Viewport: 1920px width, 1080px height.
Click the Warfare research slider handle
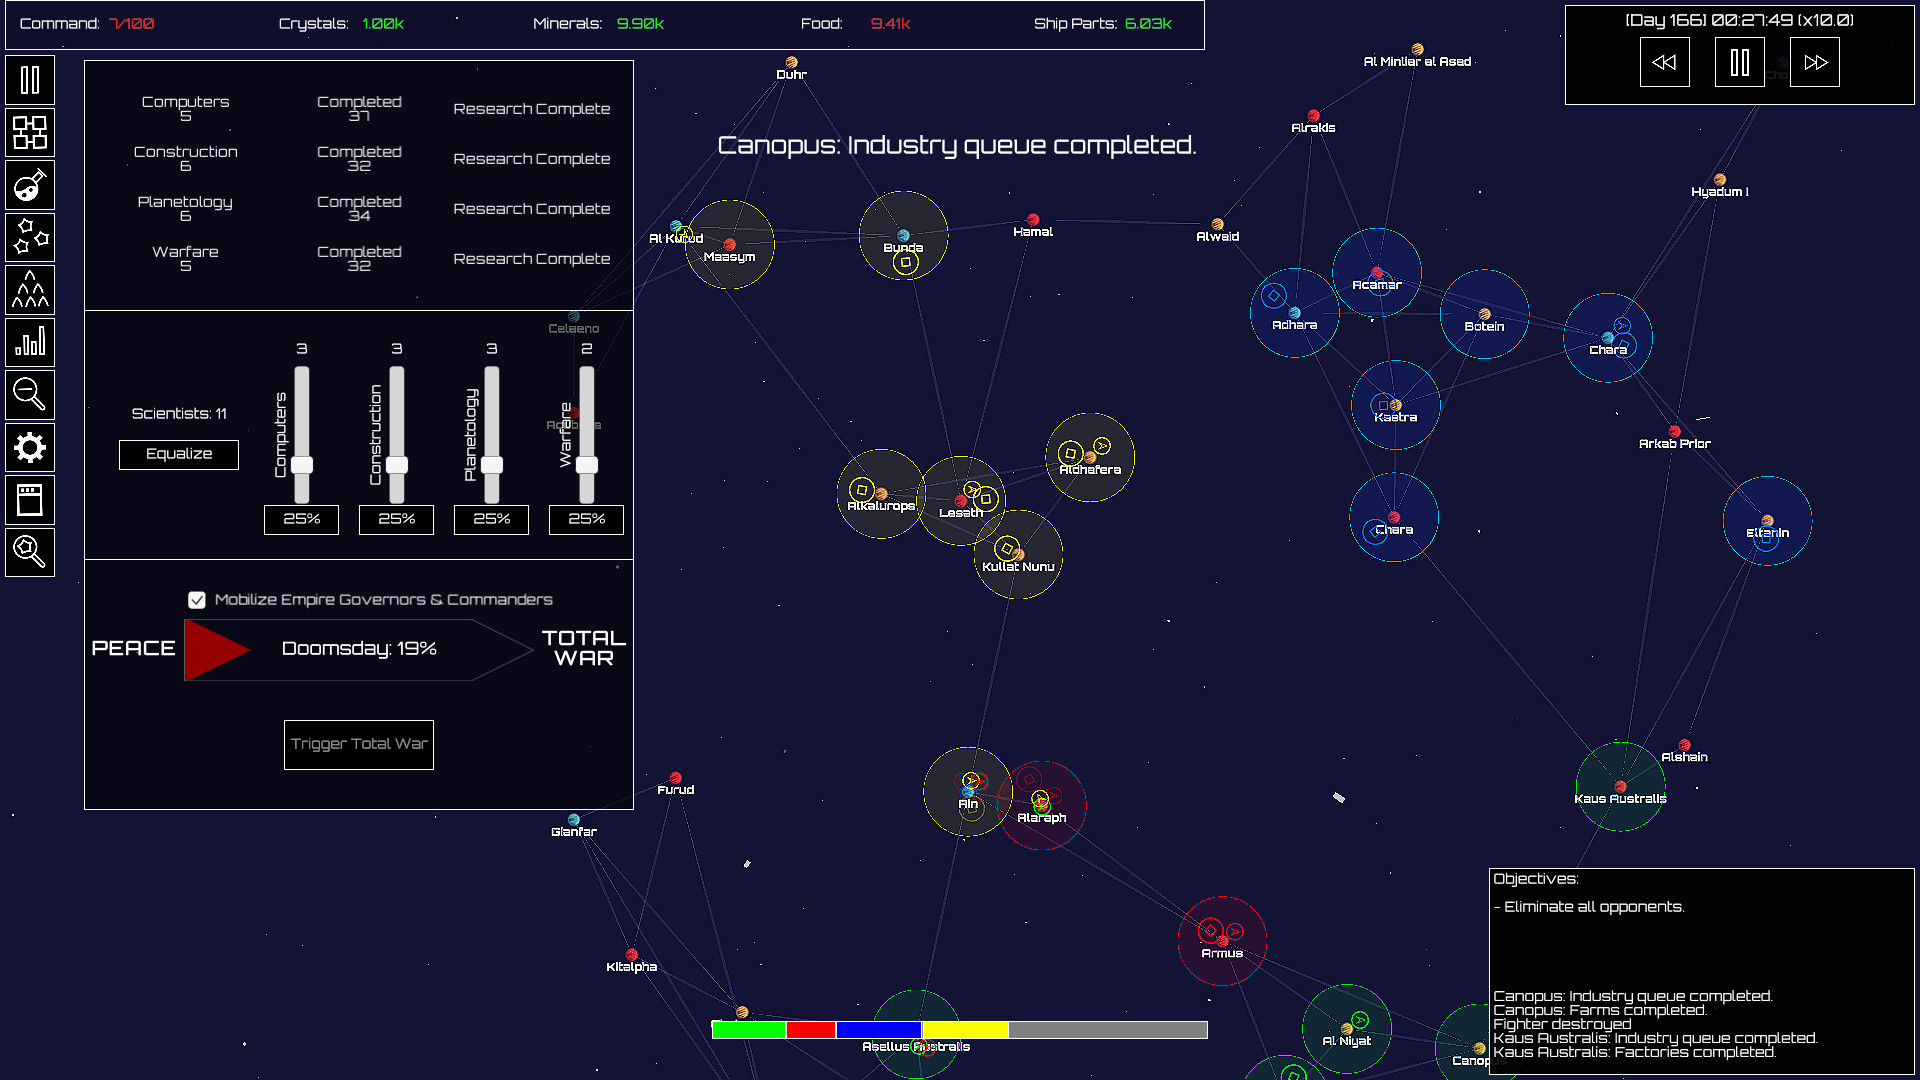(x=587, y=465)
